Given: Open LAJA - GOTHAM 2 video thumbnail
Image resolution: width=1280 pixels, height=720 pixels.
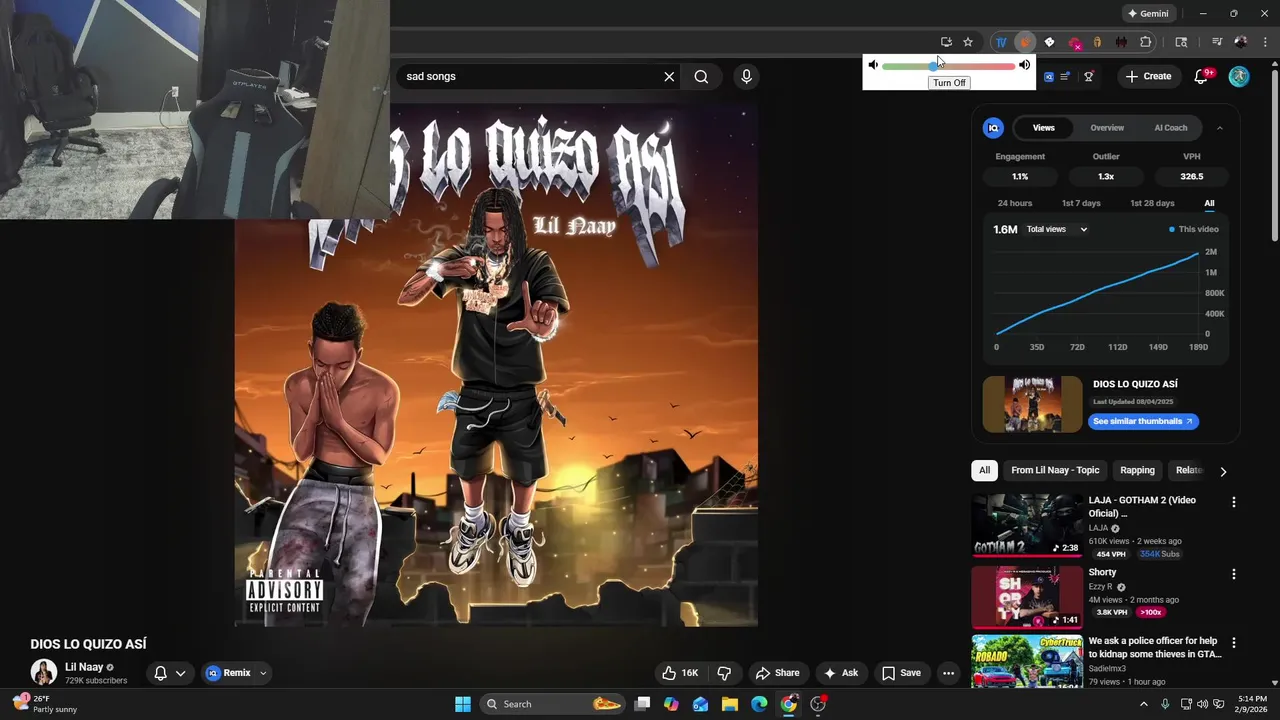Looking at the screenshot, I should pyautogui.click(x=1027, y=525).
